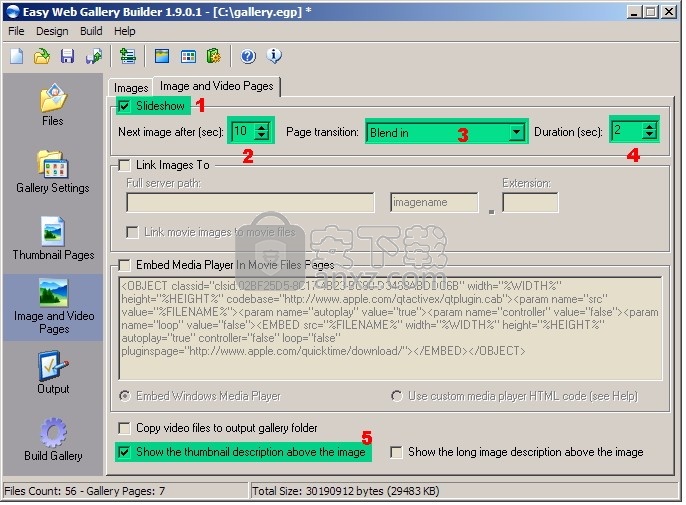Minimize the Easy Web Gallery Builder window
The image size is (686, 505).
634,12
